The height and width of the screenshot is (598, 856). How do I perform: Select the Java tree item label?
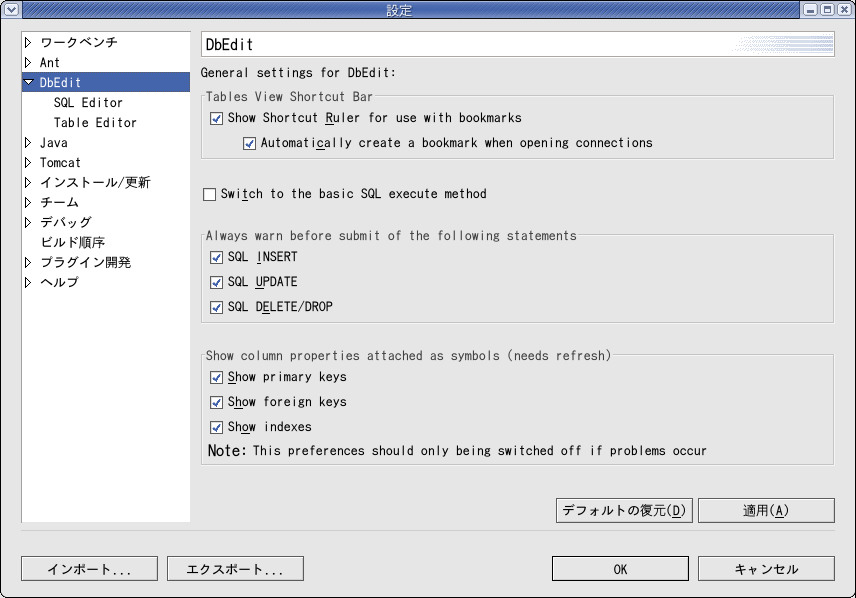point(54,143)
